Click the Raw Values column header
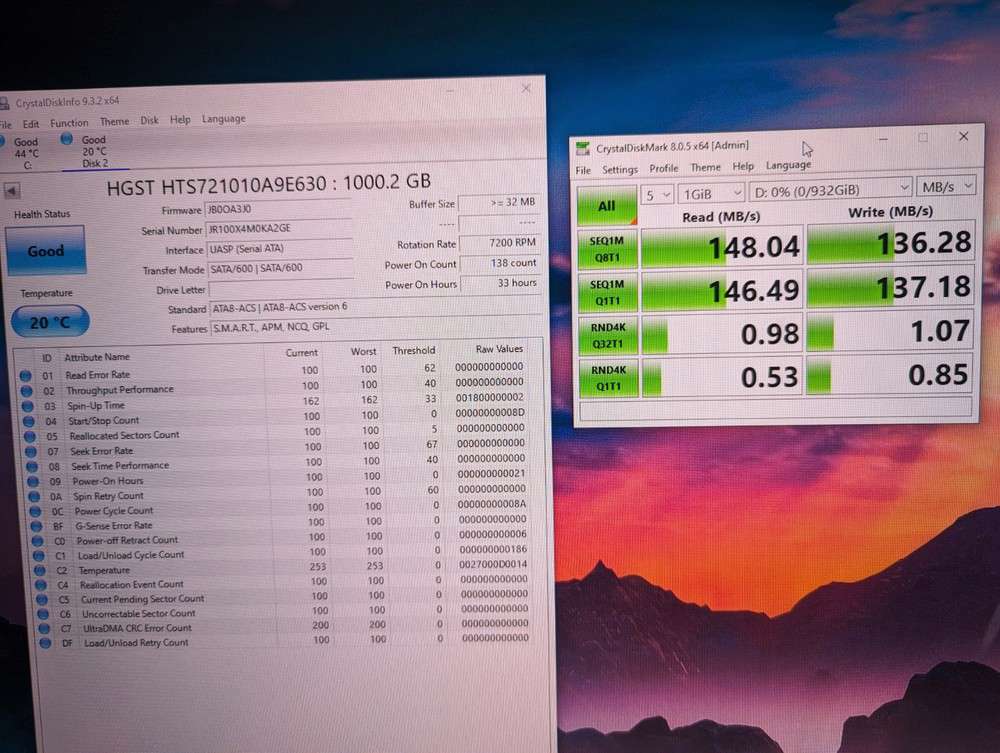This screenshot has width=1000, height=753. tap(499, 349)
